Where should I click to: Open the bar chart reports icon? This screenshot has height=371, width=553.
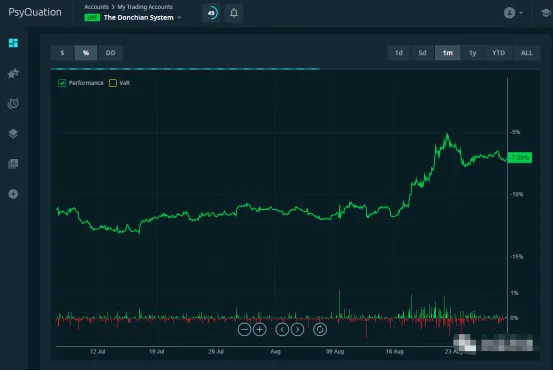[13, 164]
